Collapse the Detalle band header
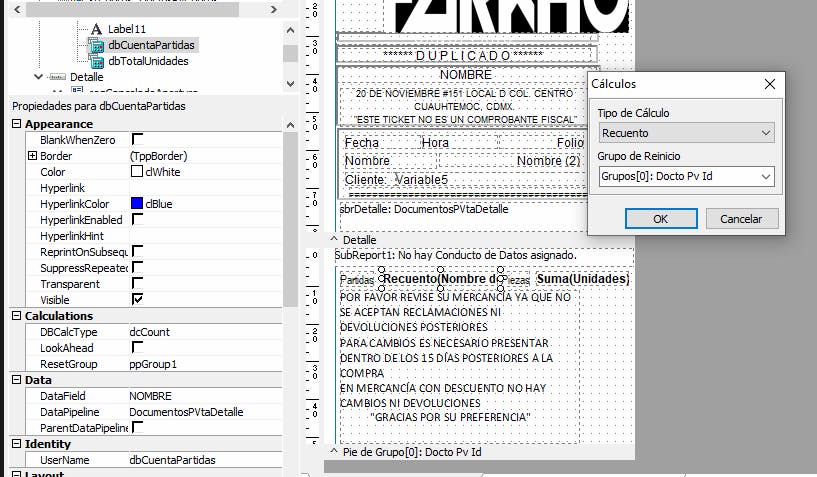The image size is (817, 477). (x=334, y=239)
